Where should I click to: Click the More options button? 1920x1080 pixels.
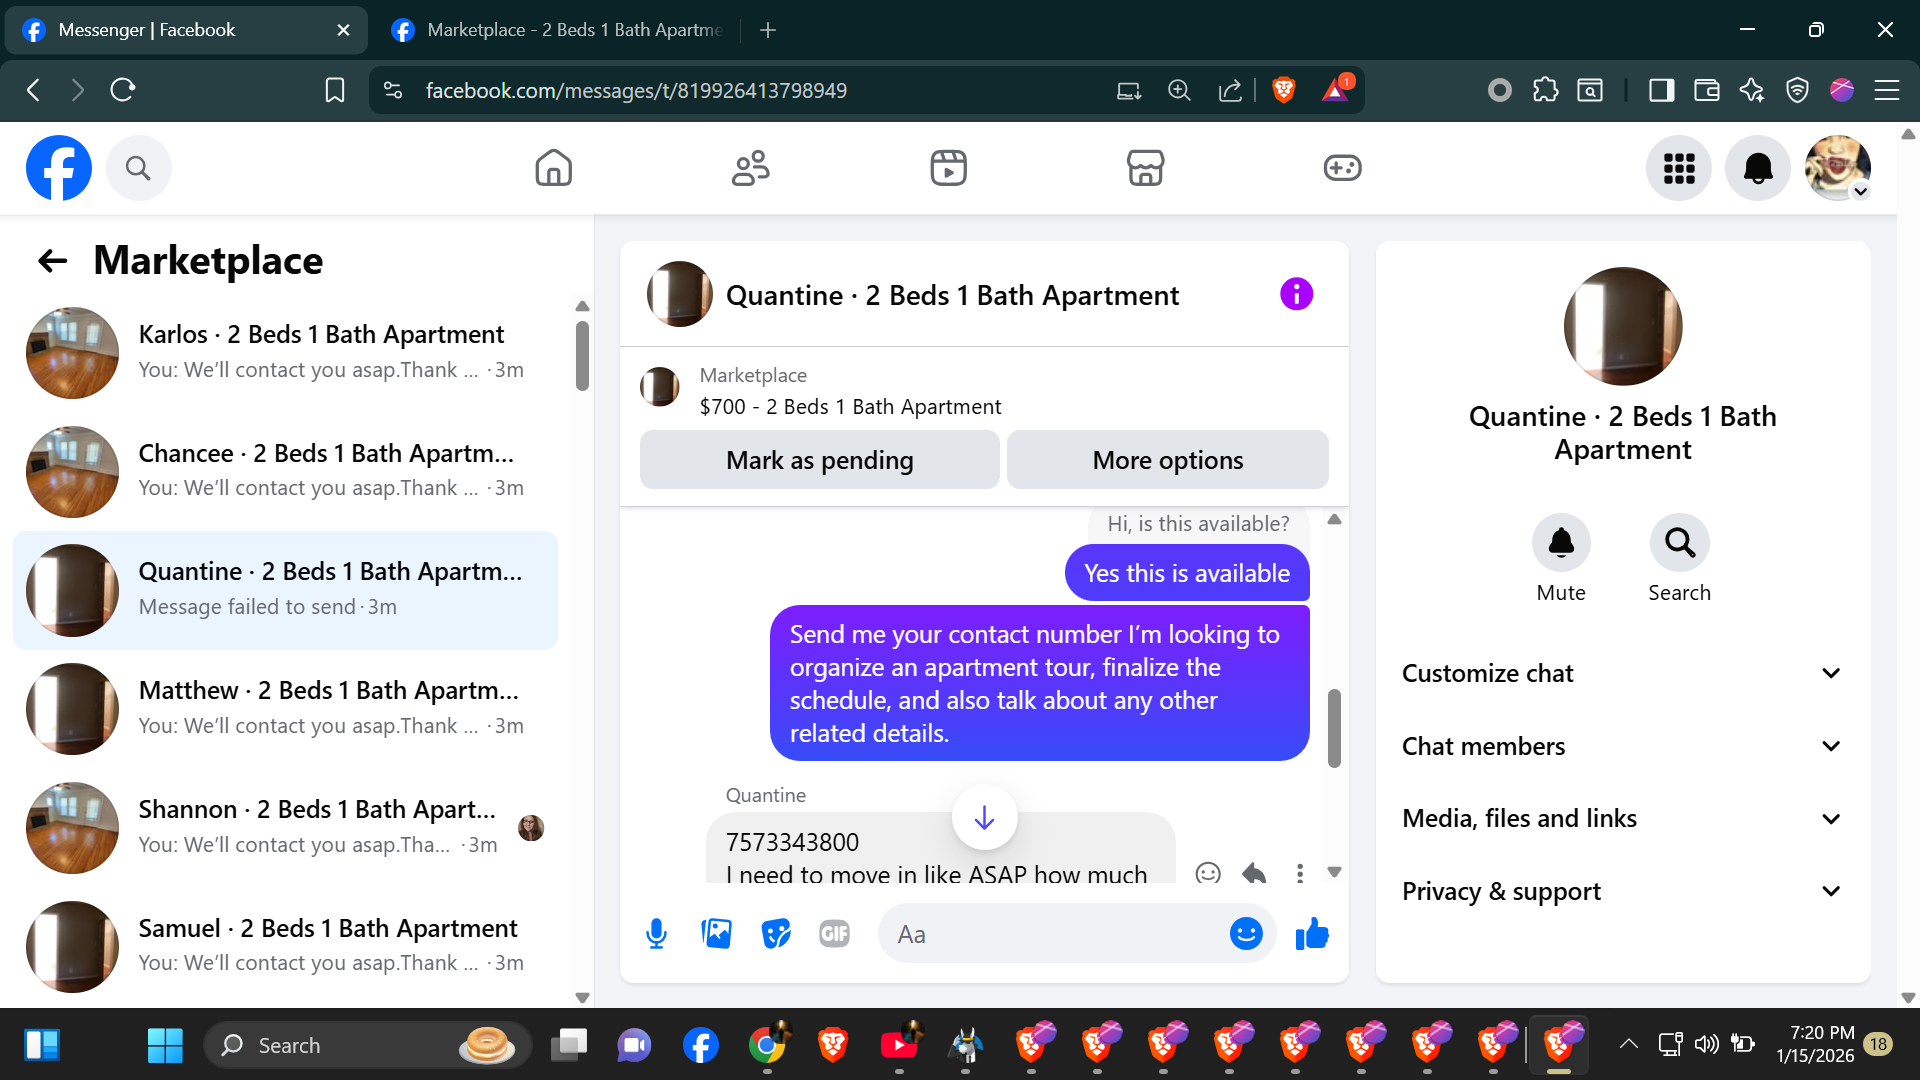(1167, 460)
